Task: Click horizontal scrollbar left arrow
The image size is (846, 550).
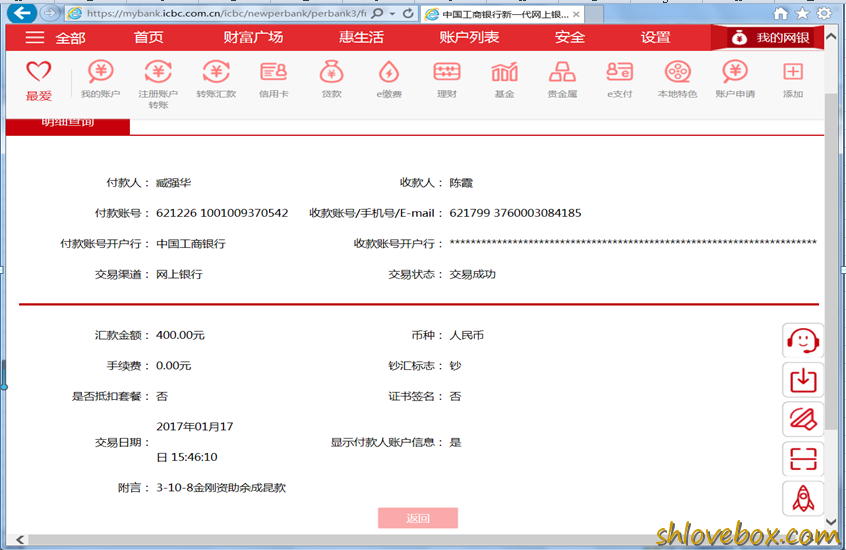Action: coord(20,539)
